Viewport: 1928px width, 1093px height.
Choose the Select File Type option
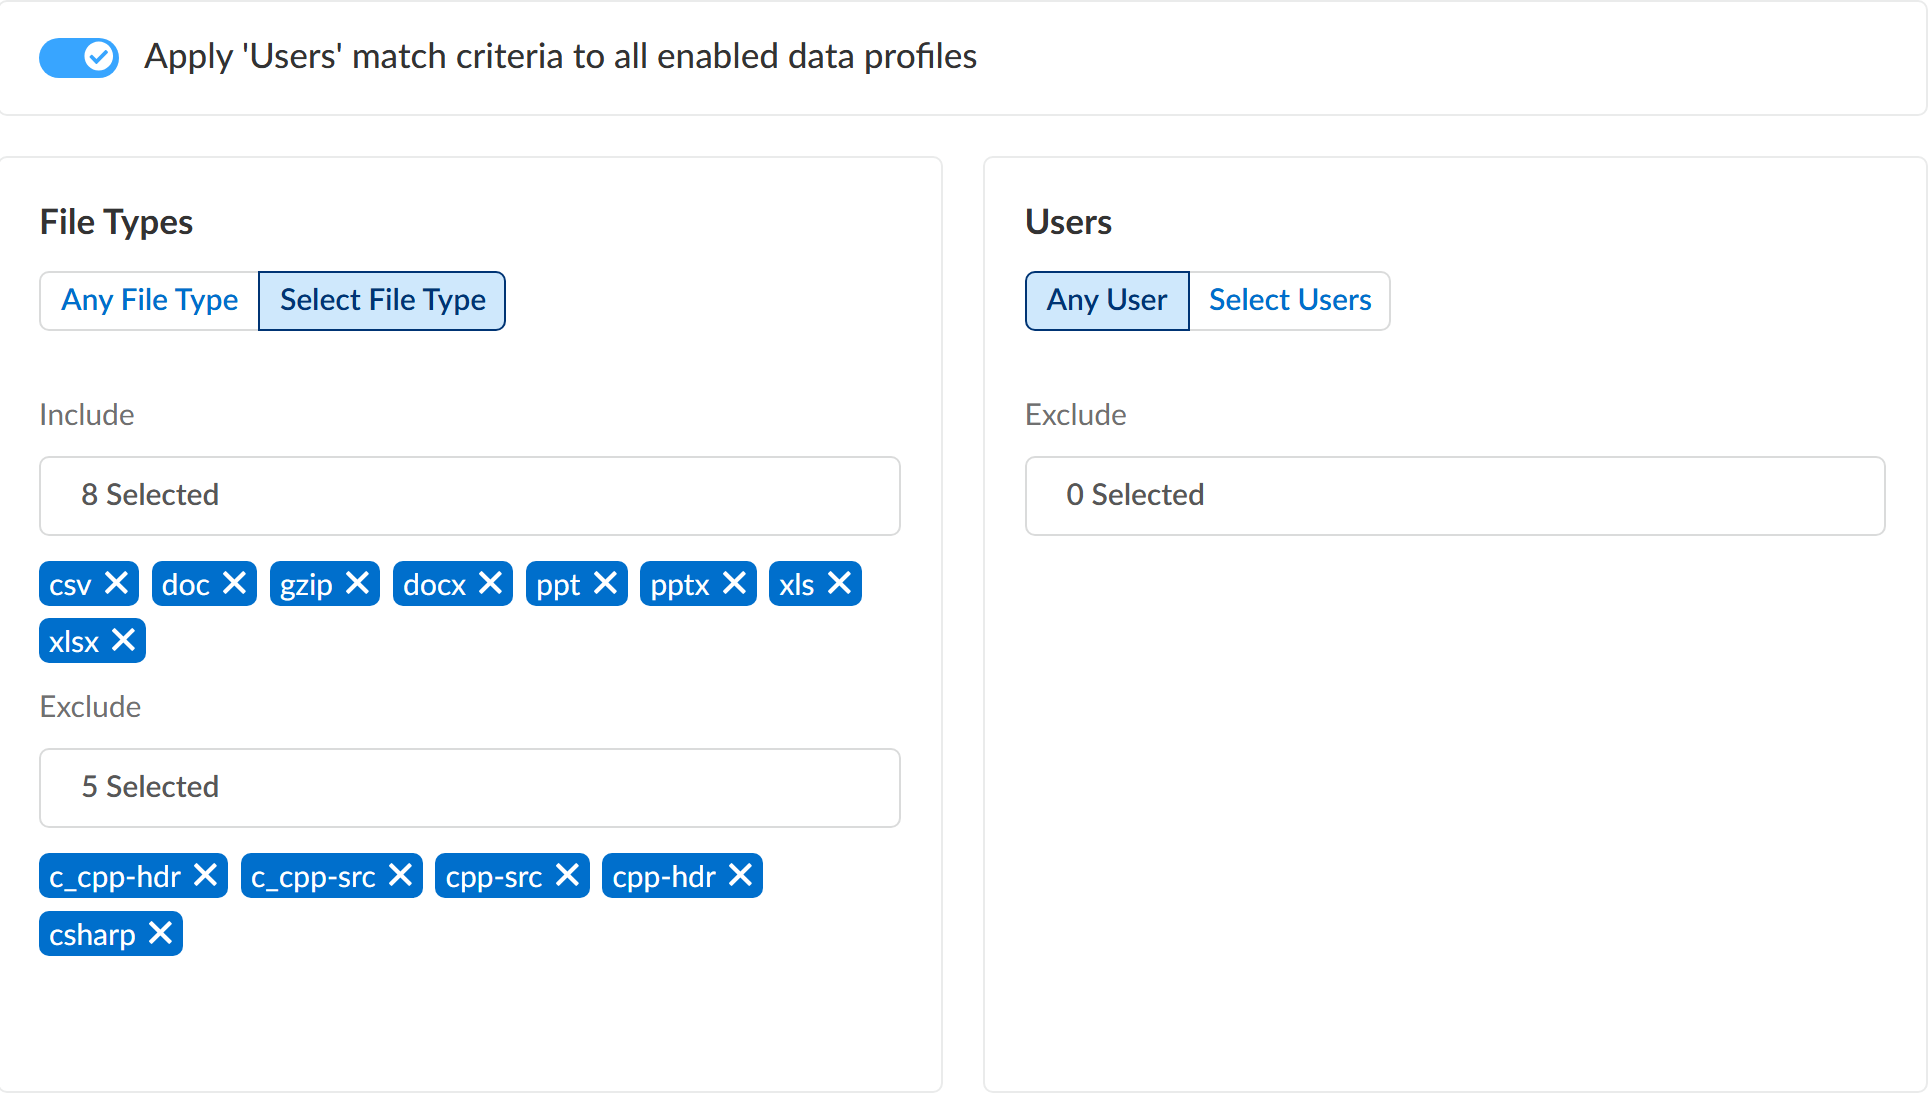tap(382, 300)
